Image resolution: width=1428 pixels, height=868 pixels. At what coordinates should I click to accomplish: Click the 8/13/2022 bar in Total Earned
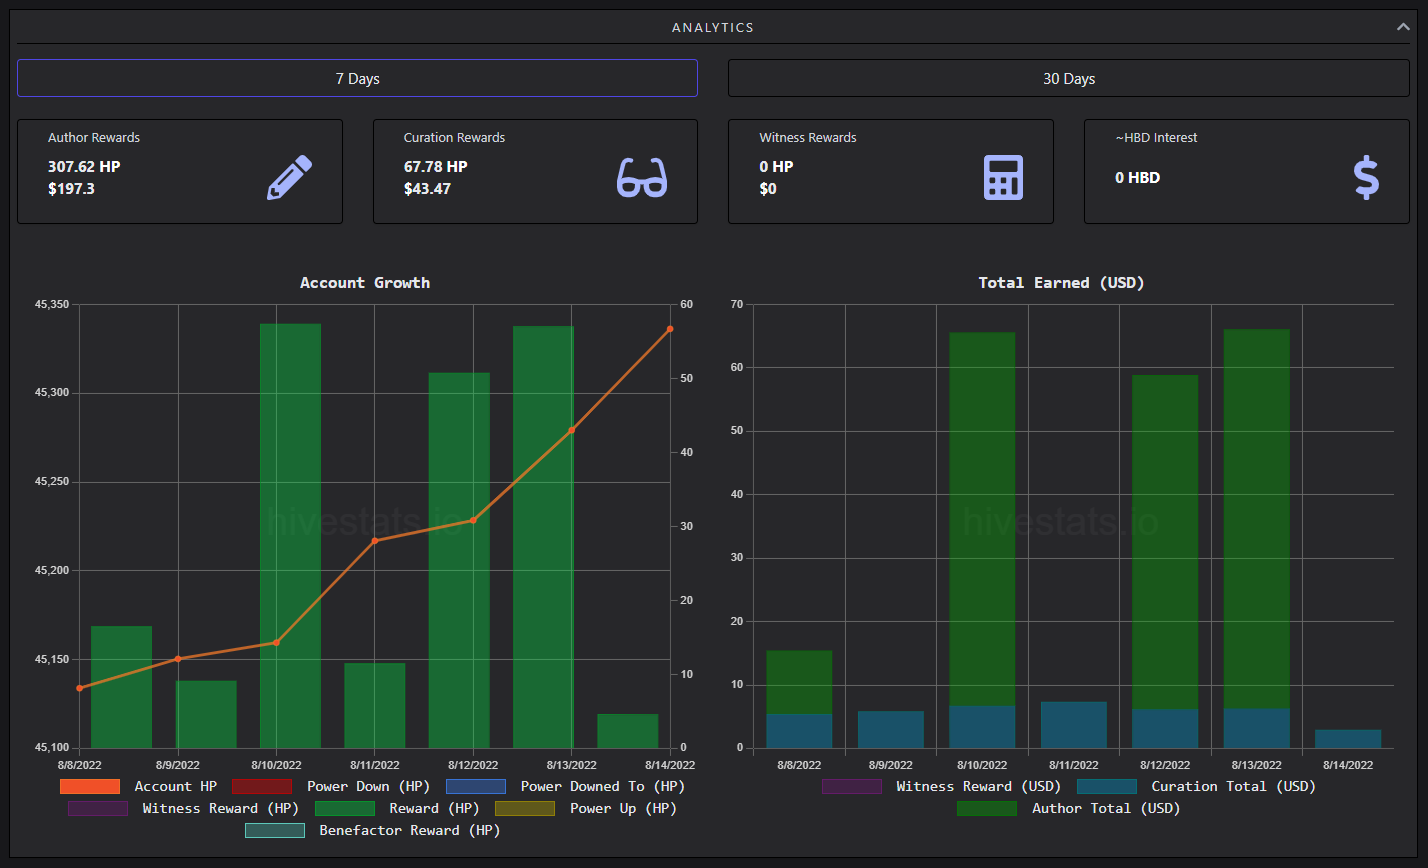[x=1256, y=539]
